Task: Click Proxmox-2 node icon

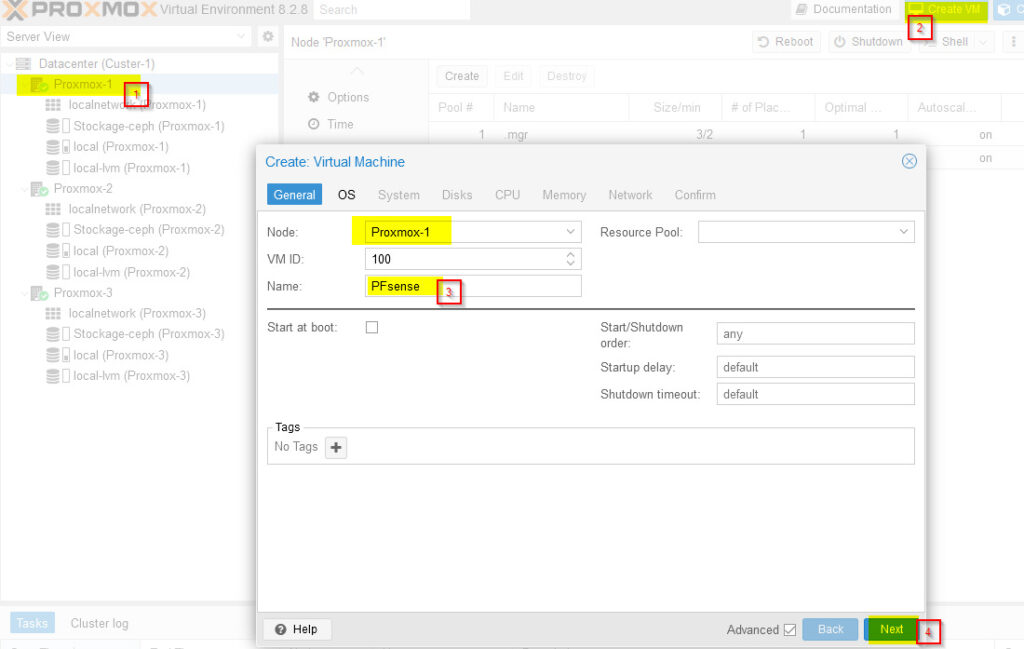Action: tap(39, 189)
